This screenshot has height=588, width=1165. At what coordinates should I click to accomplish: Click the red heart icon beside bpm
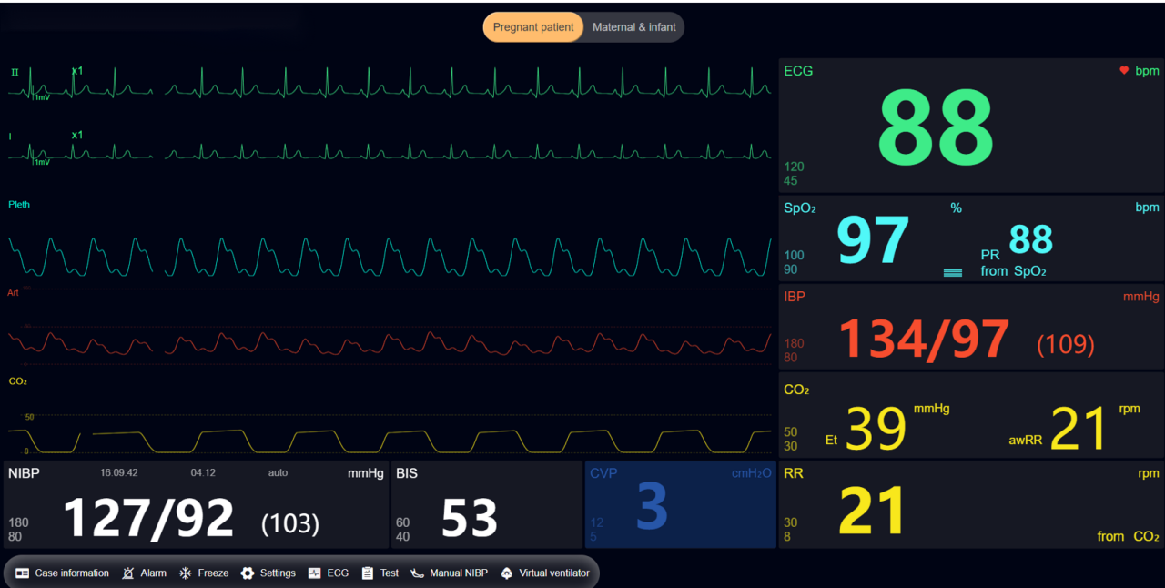pyautogui.click(x=1124, y=71)
